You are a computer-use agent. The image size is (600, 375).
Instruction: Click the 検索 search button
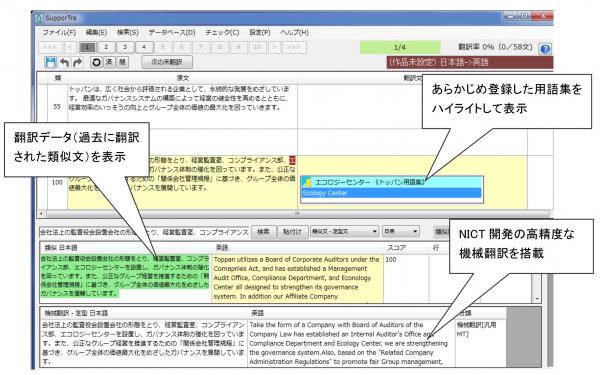click(x=263, y=232)
